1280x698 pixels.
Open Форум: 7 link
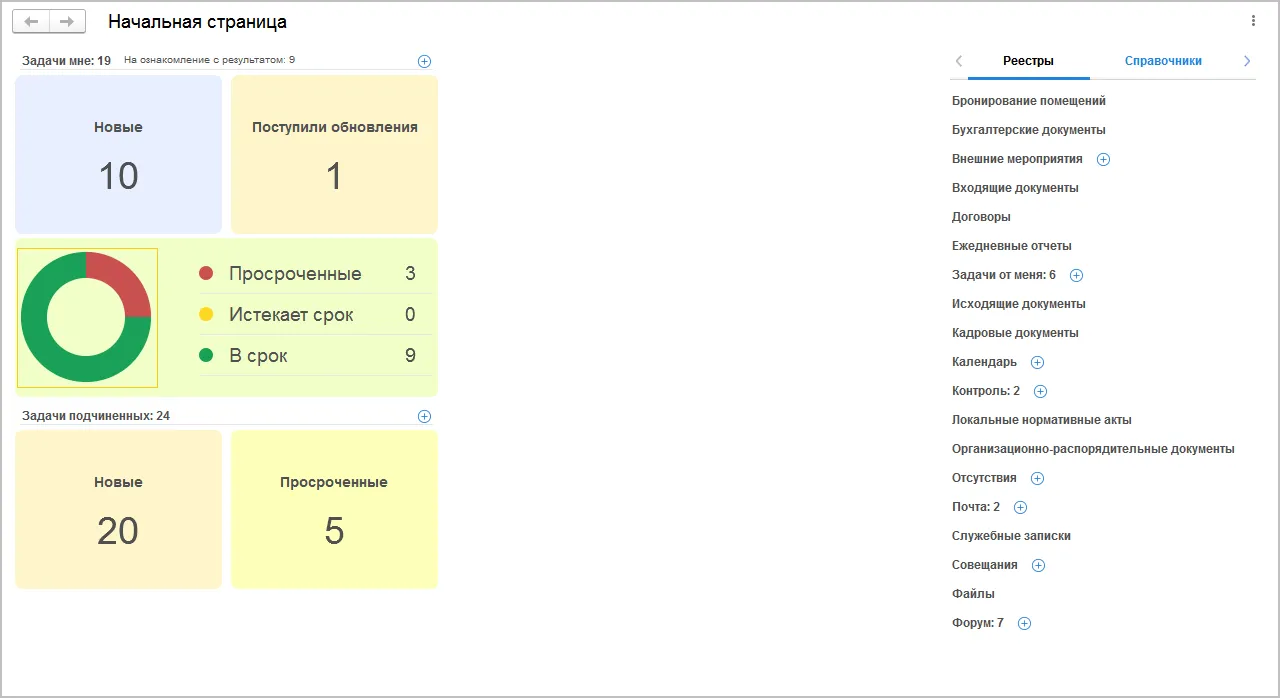(978, 623)
